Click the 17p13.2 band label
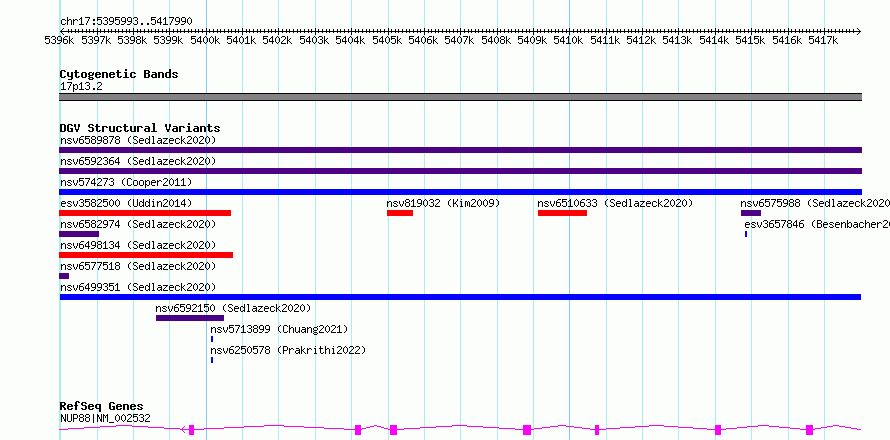Image resolution: width=890 pixels, height=440 pixels. (81, 87)
